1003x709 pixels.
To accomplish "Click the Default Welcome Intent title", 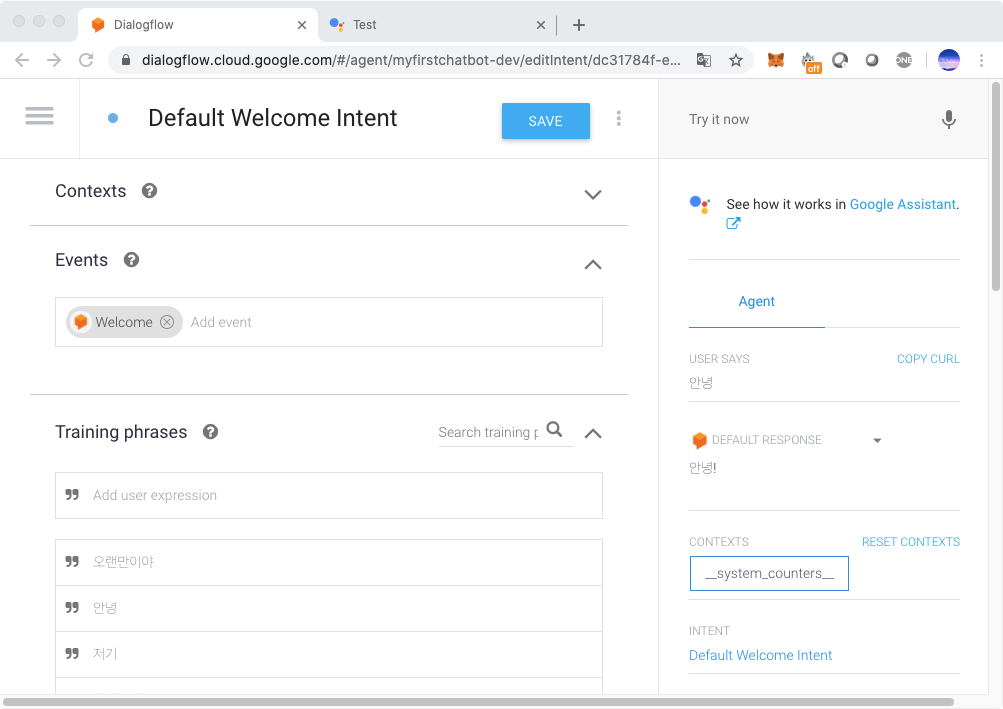I will tap(272, 118).
